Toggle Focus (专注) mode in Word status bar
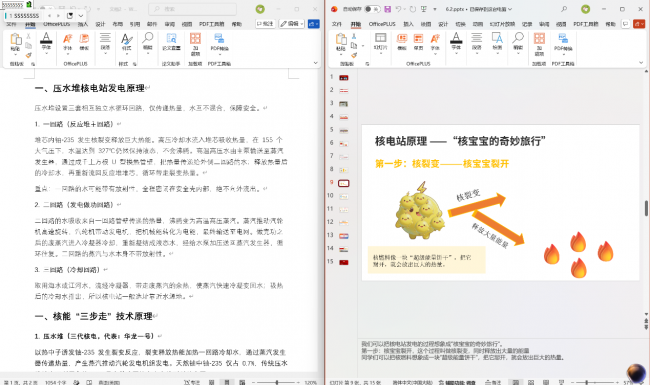 pos(192,382)
